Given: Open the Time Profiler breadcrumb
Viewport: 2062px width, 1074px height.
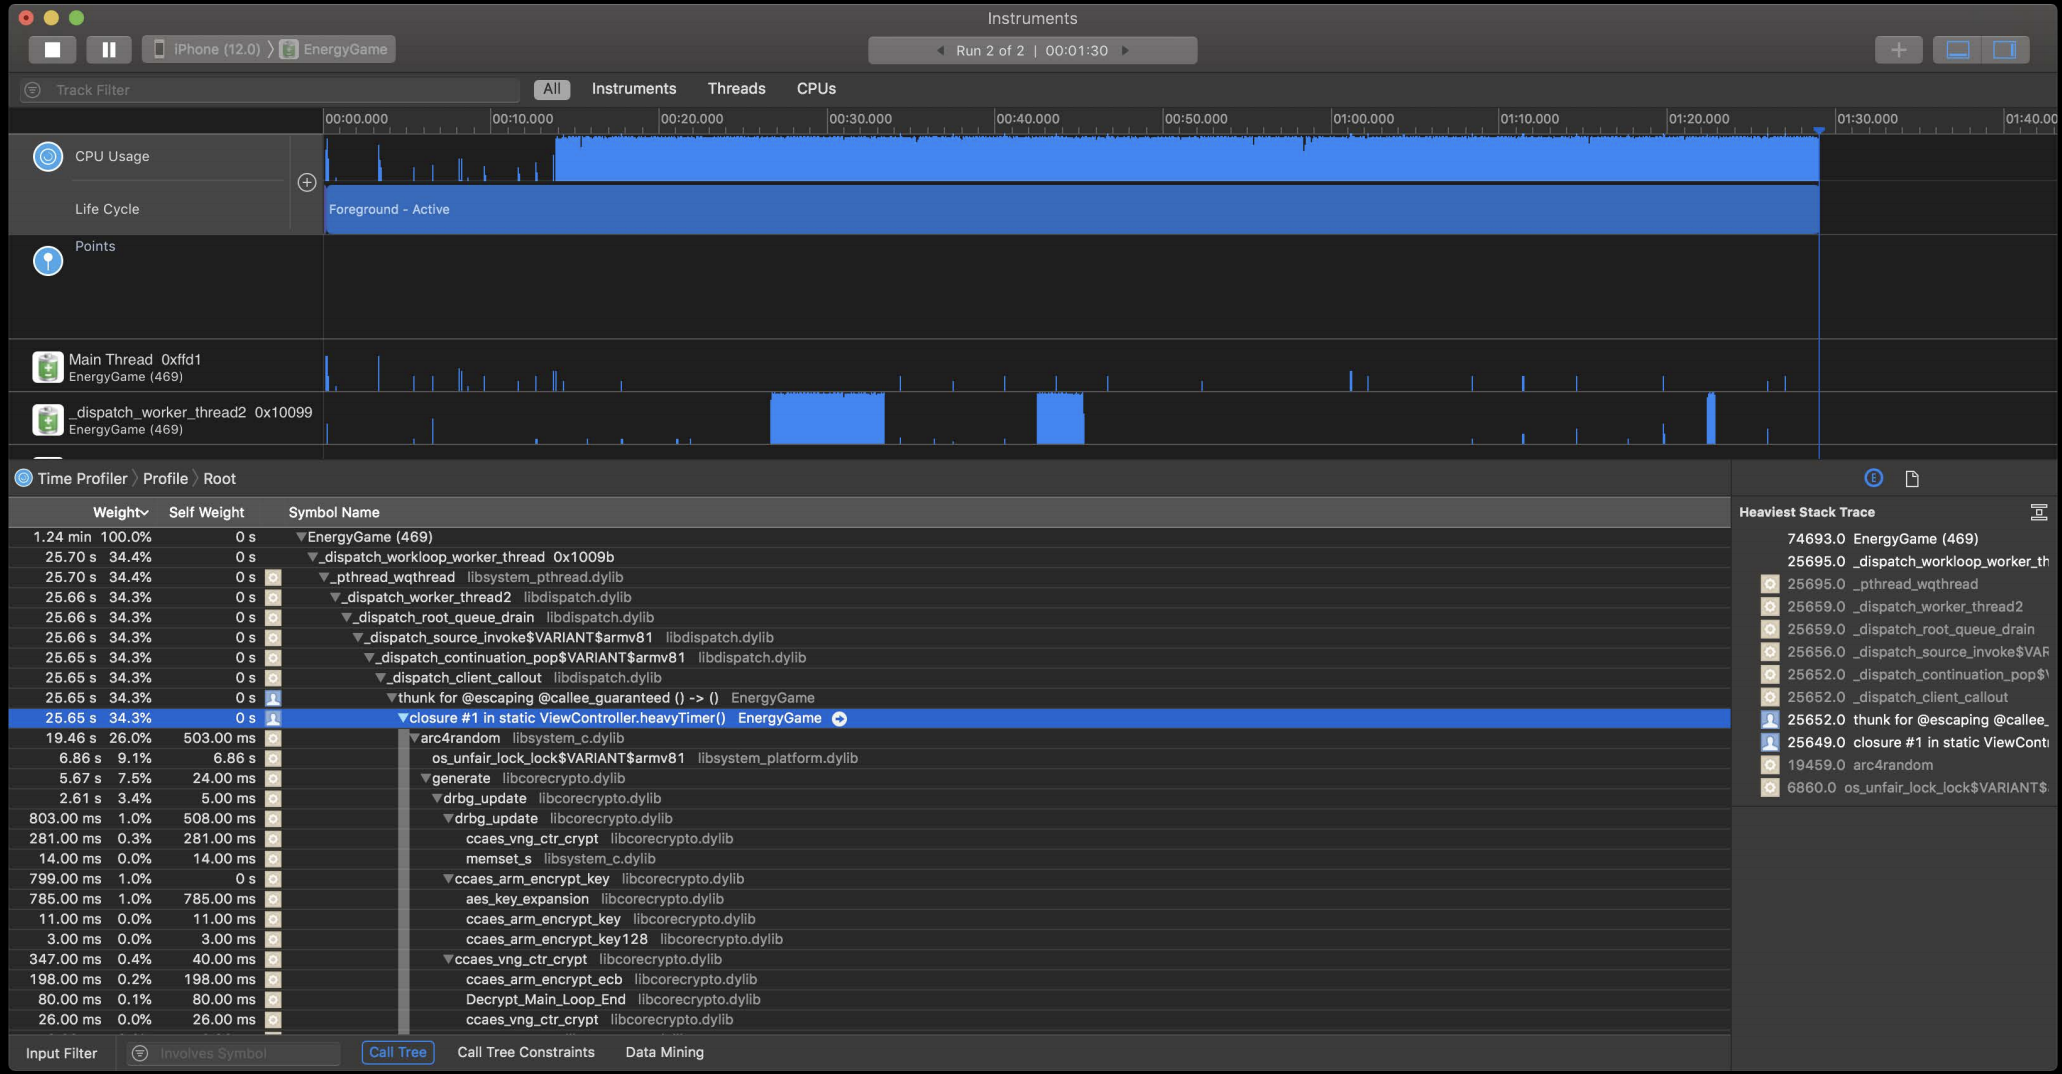Looking at the screenshot, I should 82,478.
